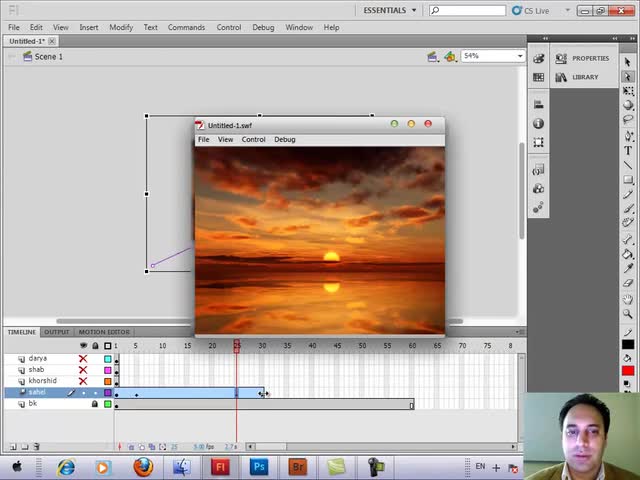This screenshot has height=480, width=640.
Task: Select the Deco tool
Action: point(628,223)
